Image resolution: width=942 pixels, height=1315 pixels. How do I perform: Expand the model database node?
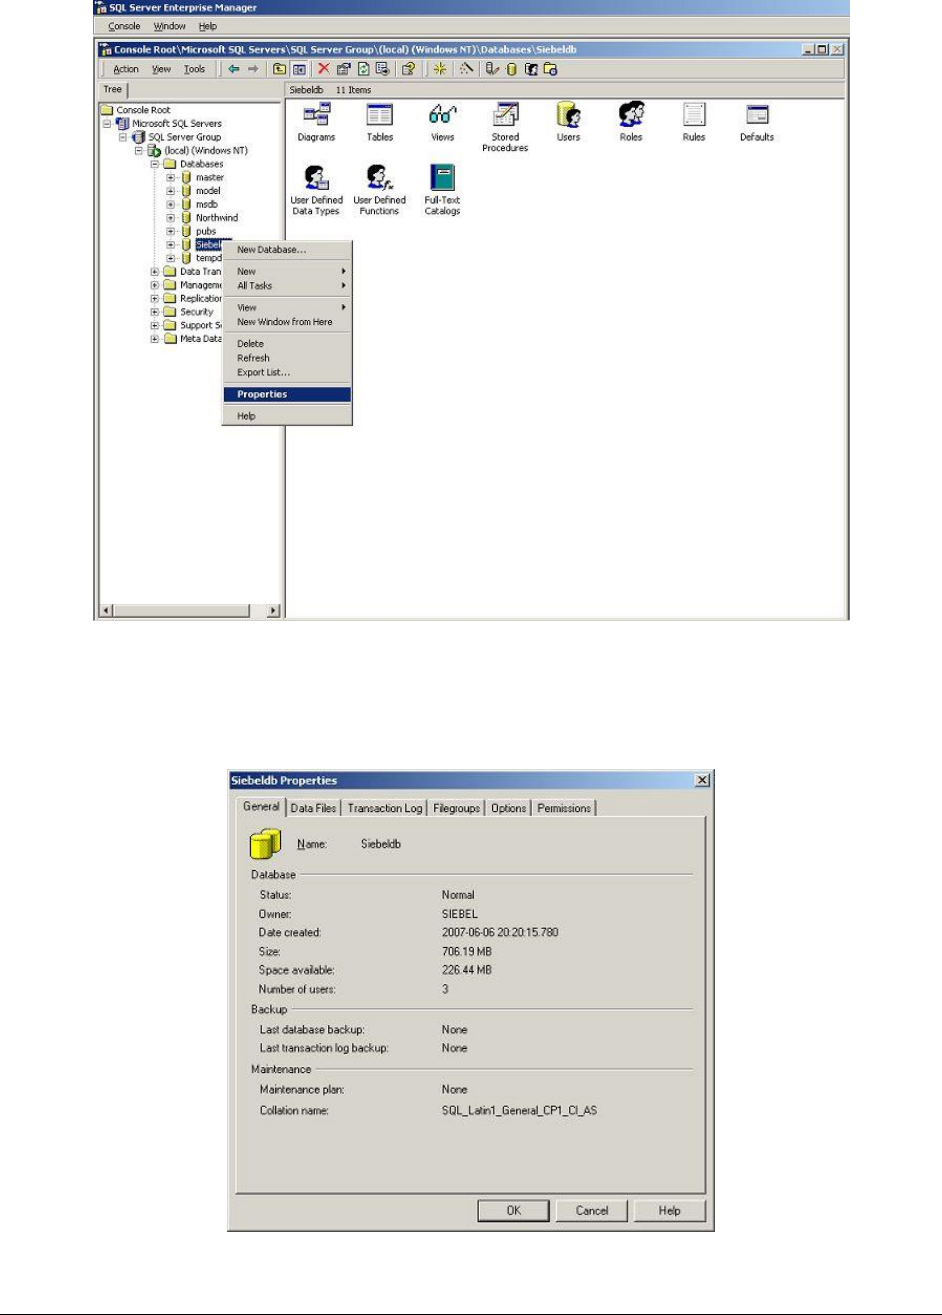(171, 191)
